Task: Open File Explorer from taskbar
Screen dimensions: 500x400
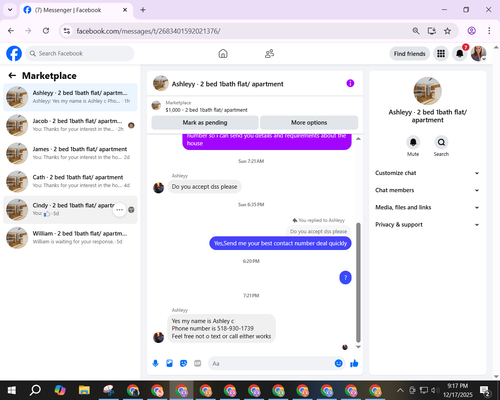Action: [x=84, y=390]
